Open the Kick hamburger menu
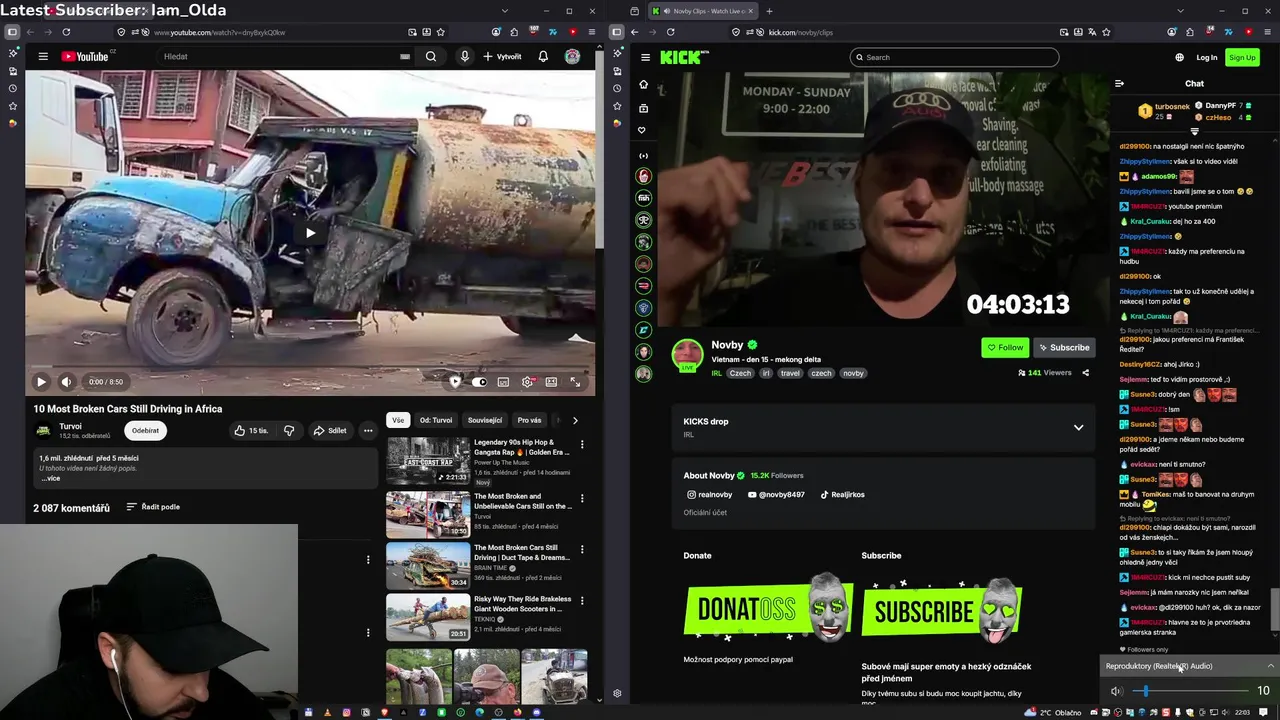The width and height of the screenshot is (1280, 720). (645, 57)
